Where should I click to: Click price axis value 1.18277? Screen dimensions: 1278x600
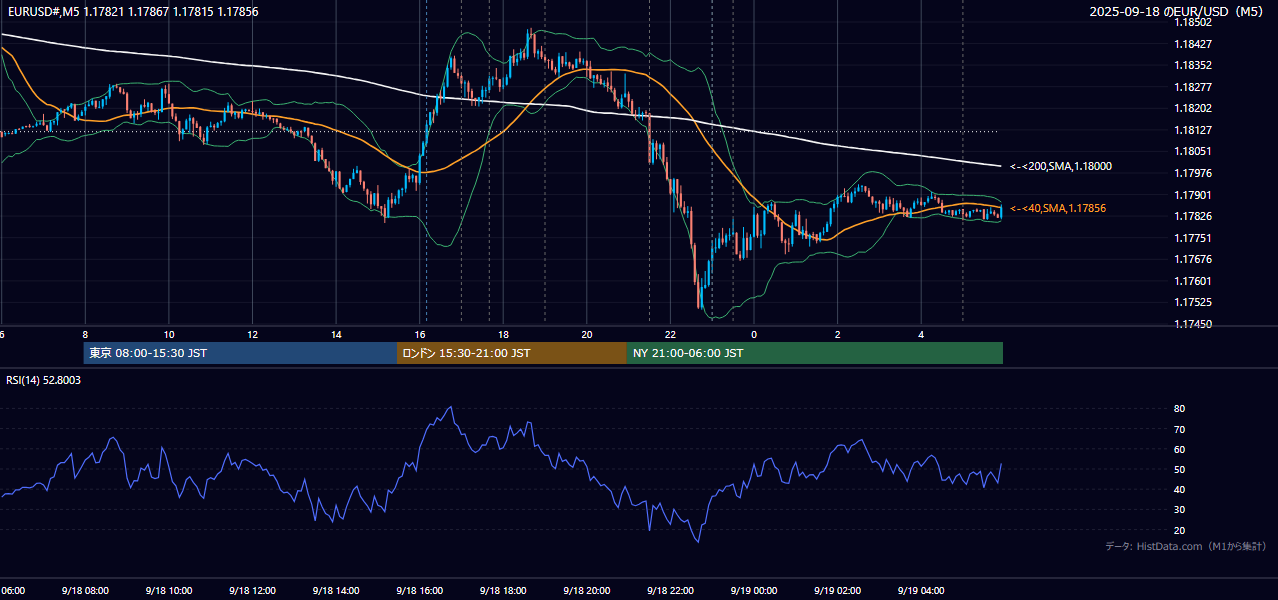pos(1194,87)
